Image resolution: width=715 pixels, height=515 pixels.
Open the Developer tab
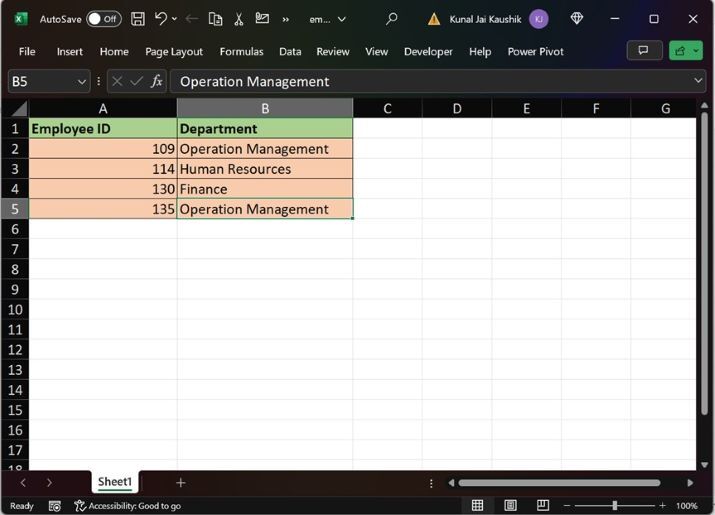pos(428,52)
